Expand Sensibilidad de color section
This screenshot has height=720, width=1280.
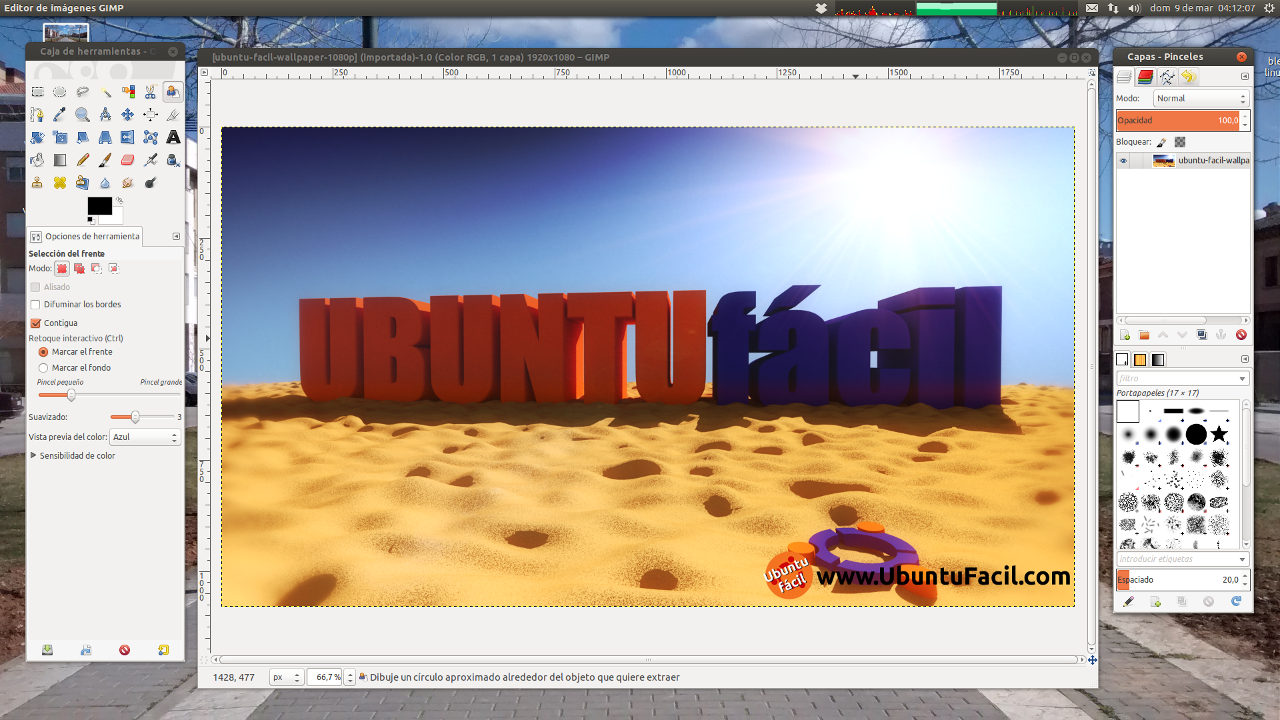[x=33, y=455]
